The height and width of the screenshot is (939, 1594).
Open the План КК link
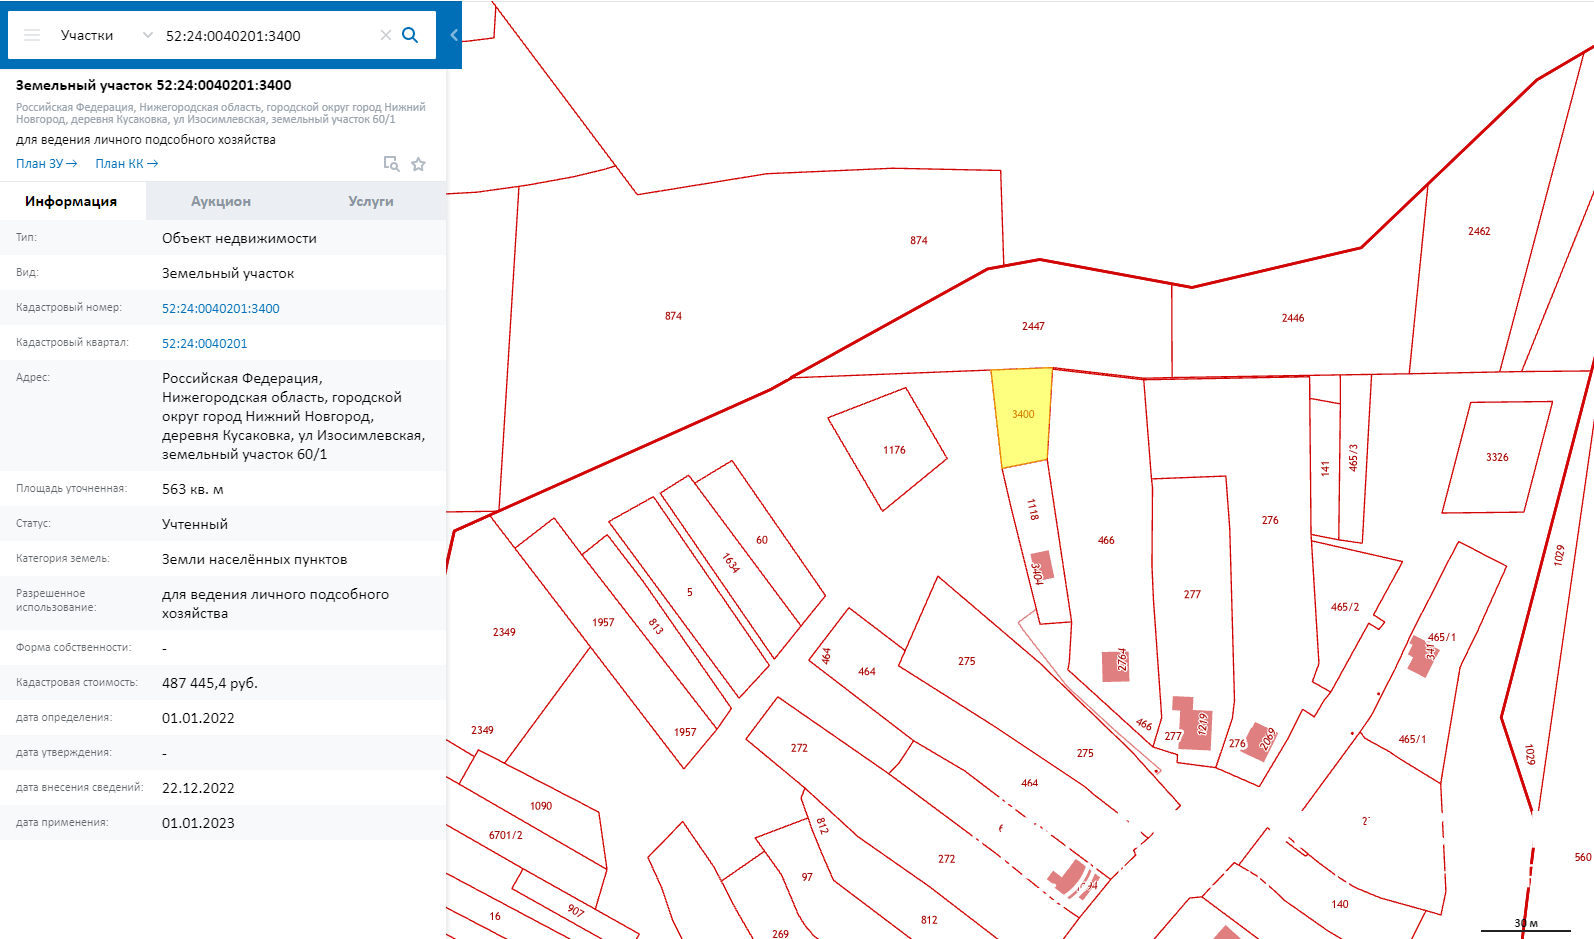(x=126, y=164)
